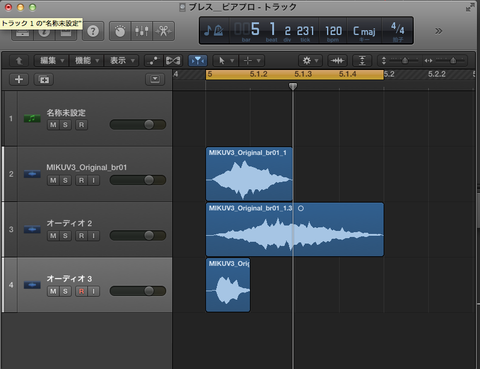480x369 pixels.
Task: Disable record on オーディオ 3 track
Action: coord(81,291)
